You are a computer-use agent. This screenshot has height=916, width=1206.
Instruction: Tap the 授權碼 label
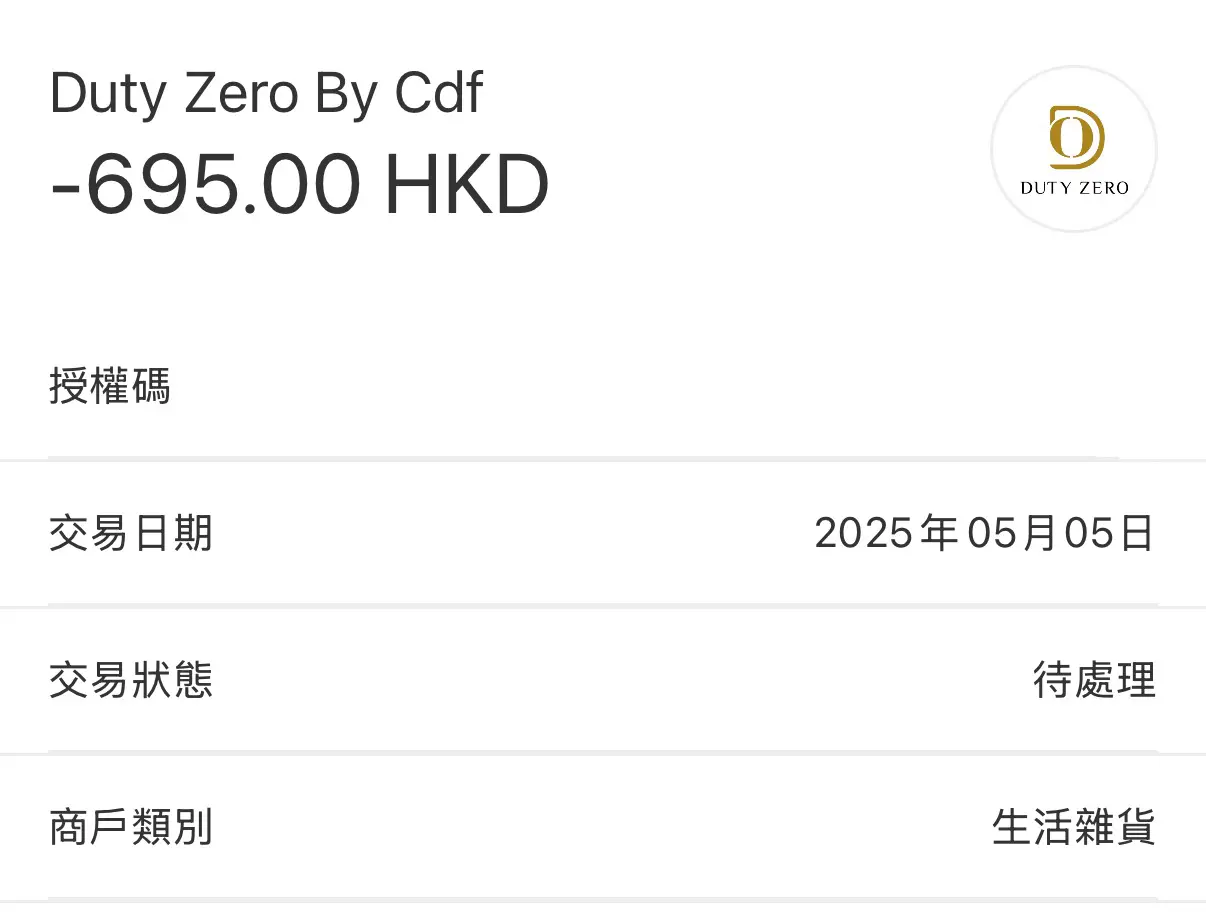tap(110, 386)
